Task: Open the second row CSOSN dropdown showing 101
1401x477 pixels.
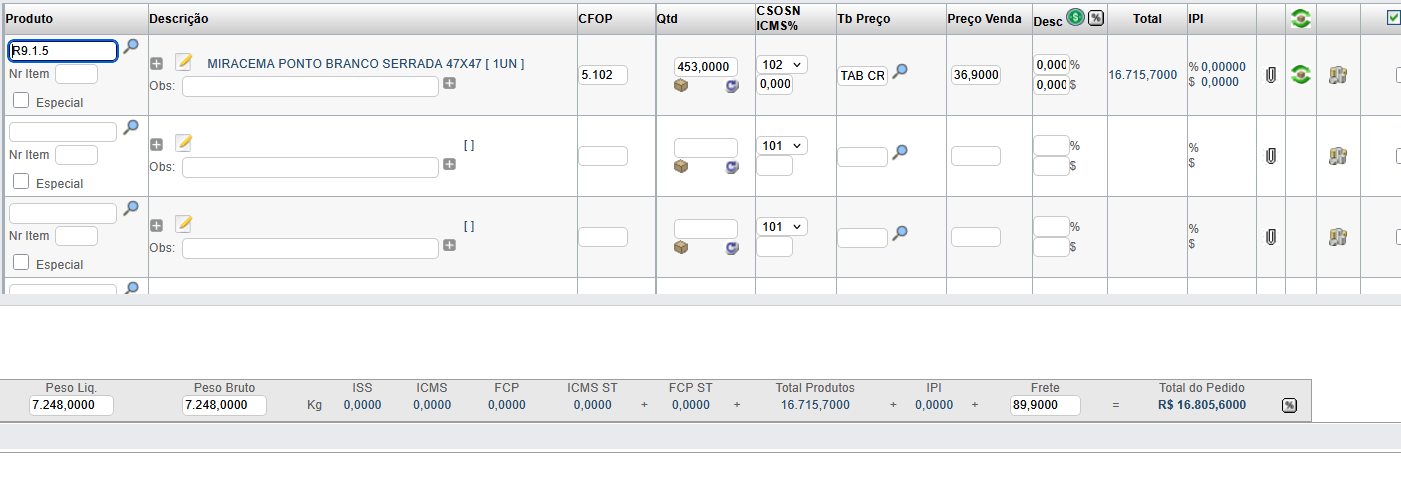Action: point(781,145)
